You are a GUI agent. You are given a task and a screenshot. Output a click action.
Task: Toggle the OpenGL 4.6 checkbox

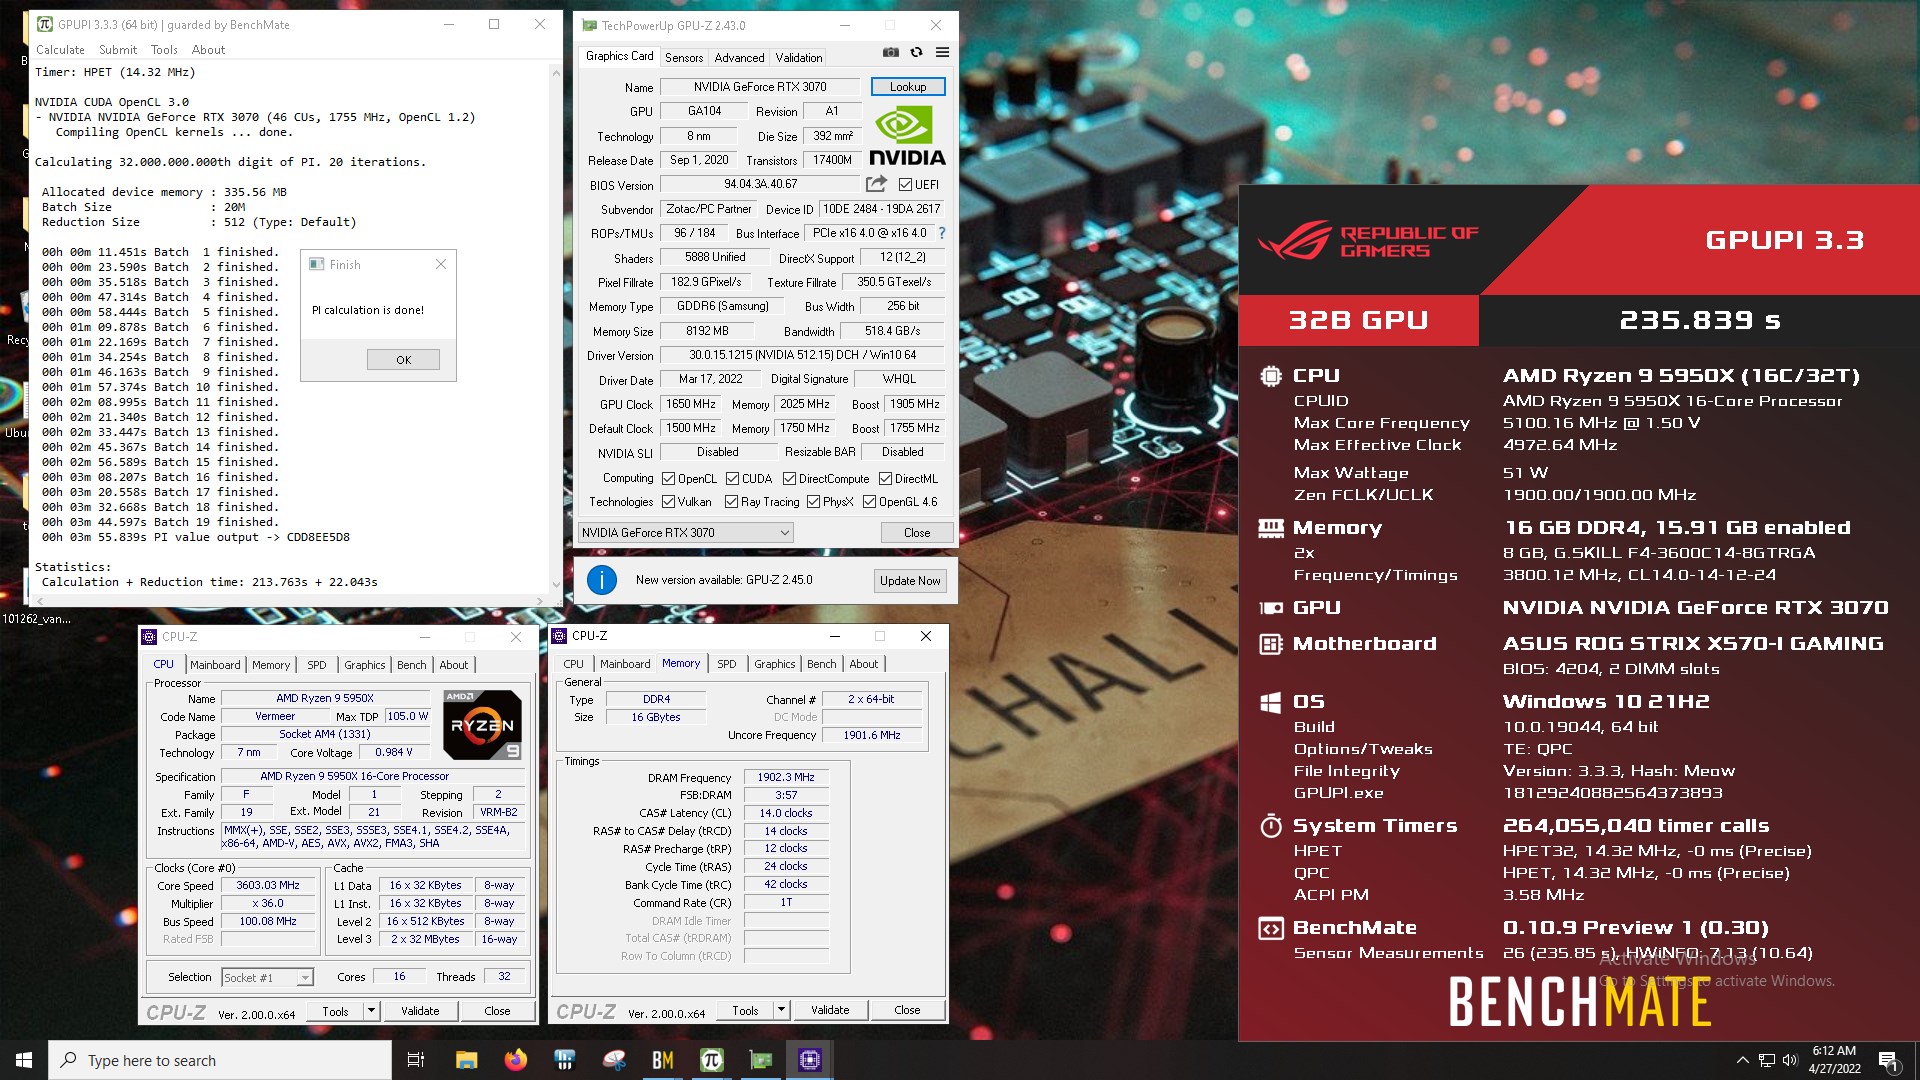point(870,502)
